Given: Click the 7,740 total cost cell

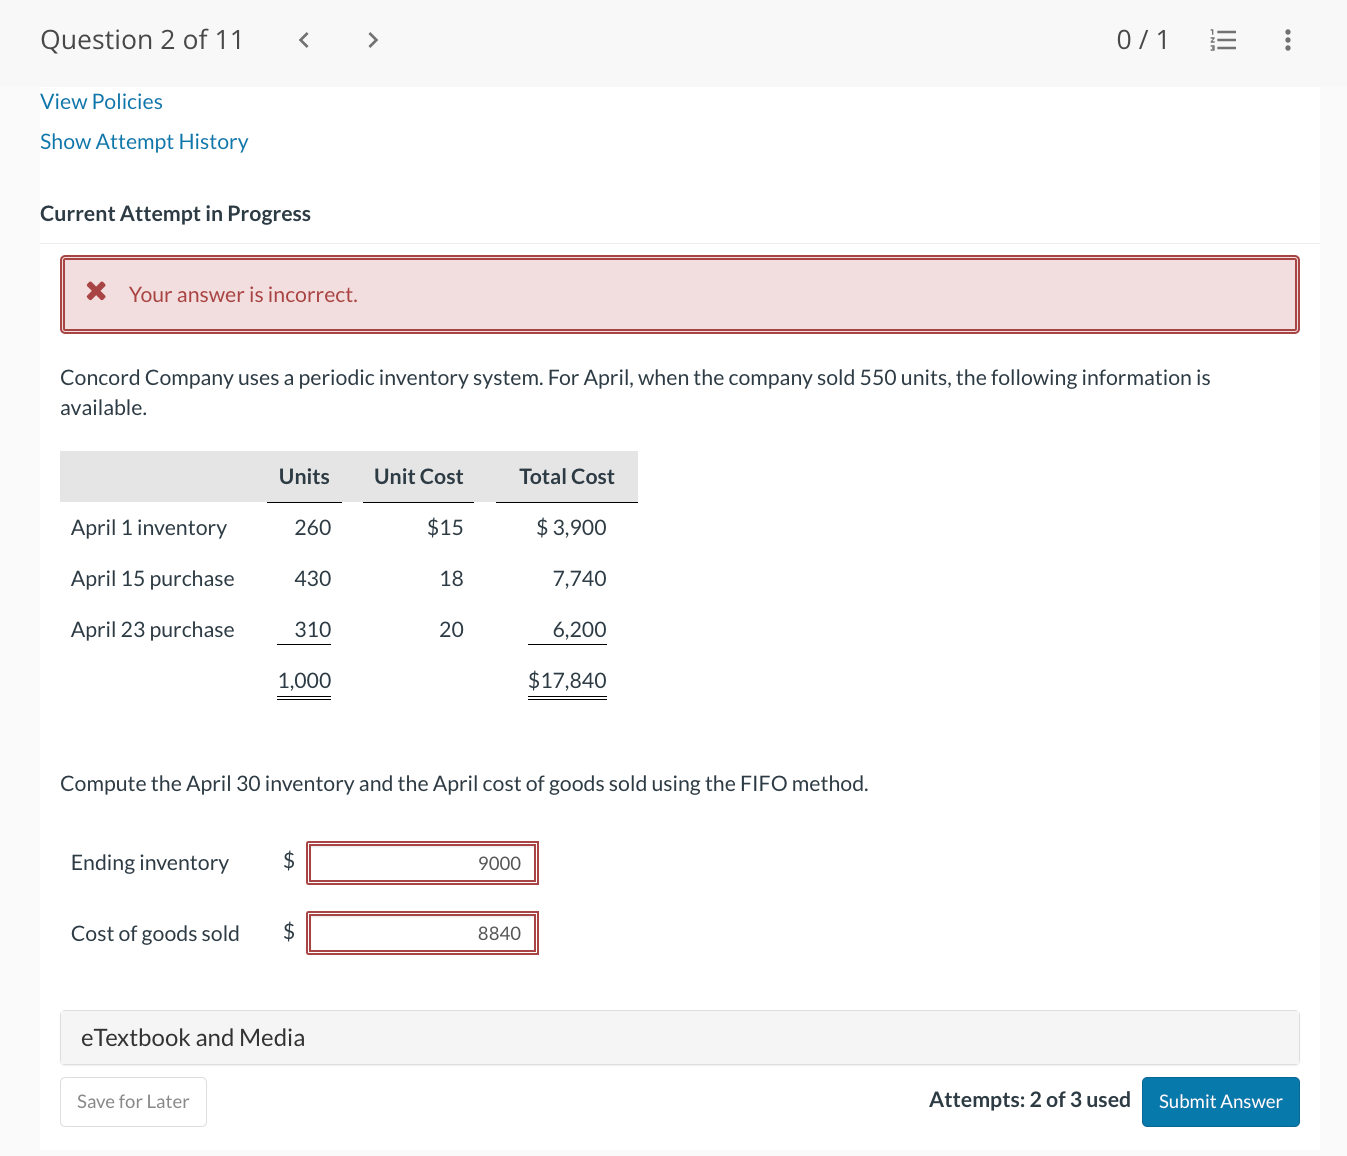Looking at the screenshot, I should coord(579,579).
